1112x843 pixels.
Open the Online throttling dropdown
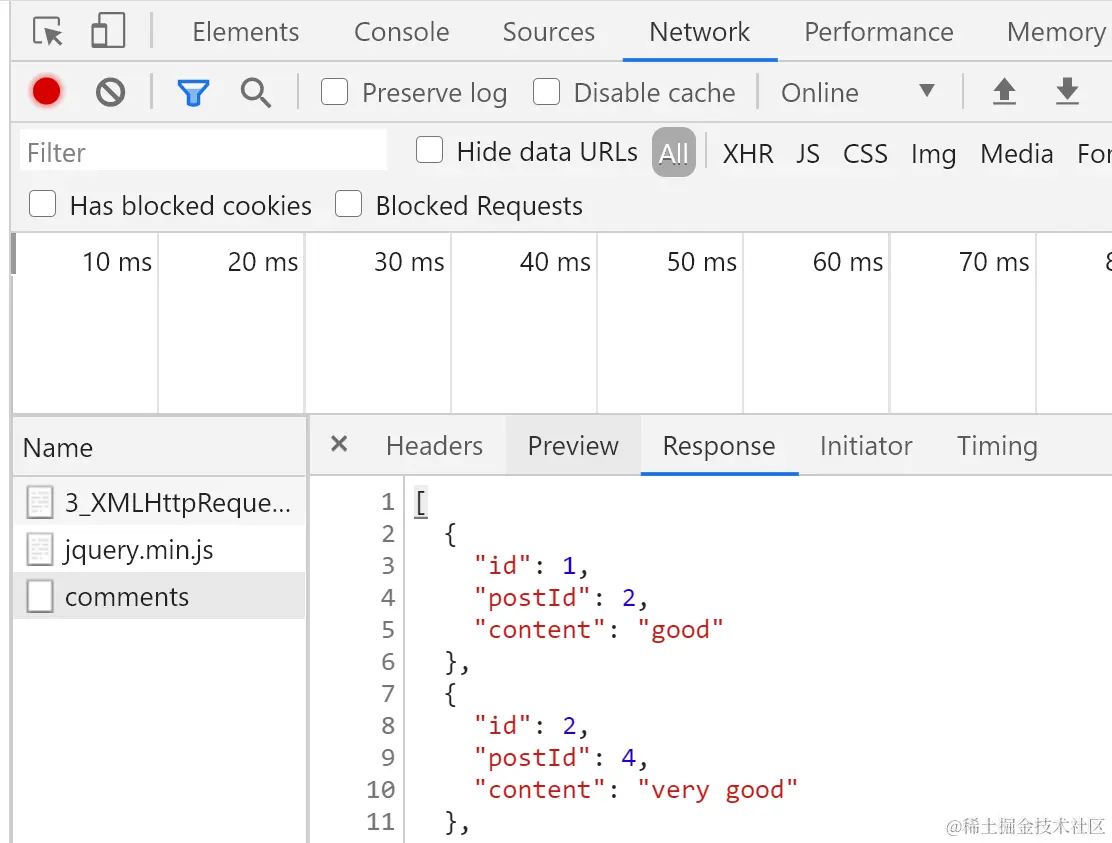[857, 93]
